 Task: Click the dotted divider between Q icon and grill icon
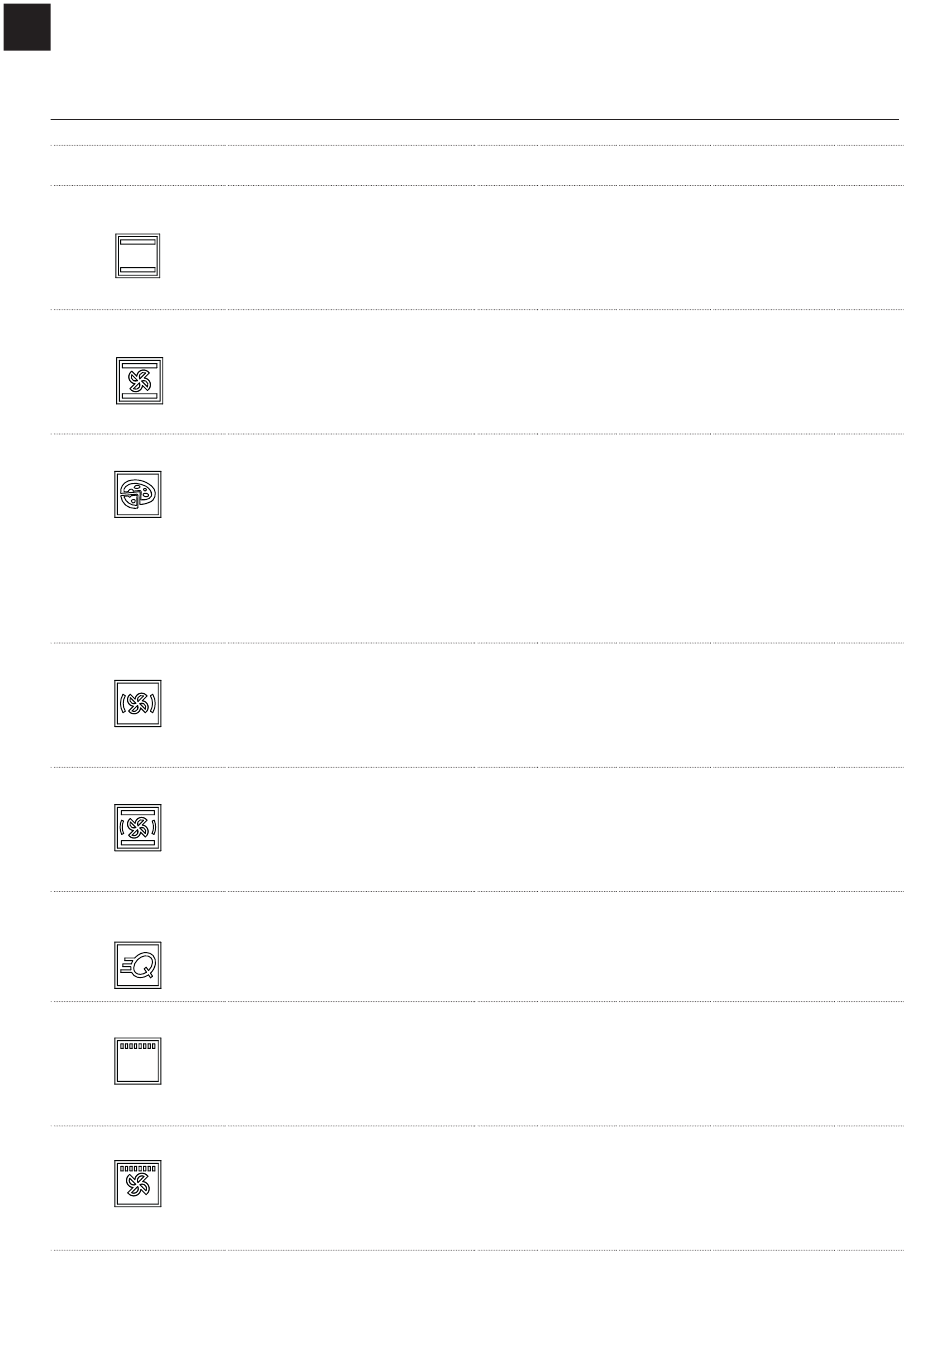477,1001
